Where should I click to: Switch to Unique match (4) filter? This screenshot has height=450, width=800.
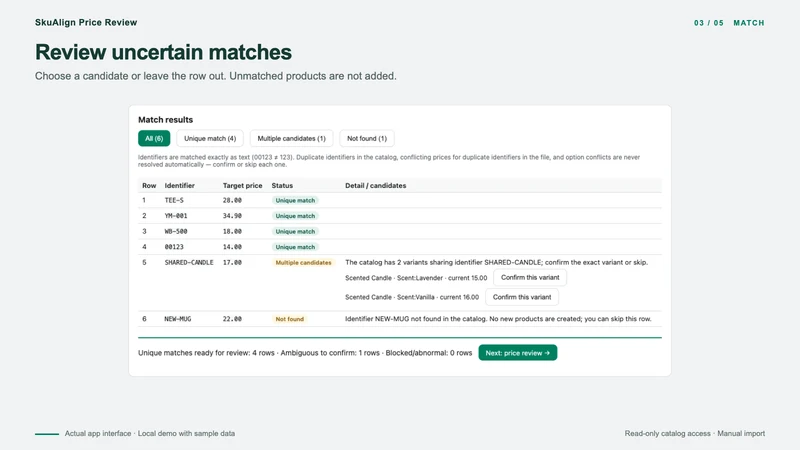click(x=210, y=138)
